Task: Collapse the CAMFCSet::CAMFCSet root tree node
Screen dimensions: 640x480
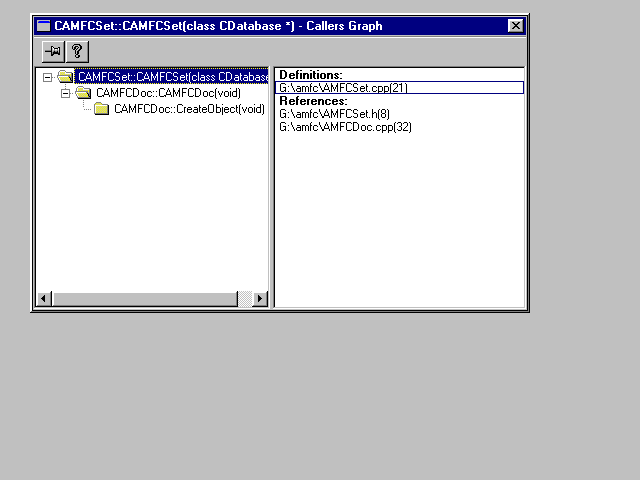Action: [48, 76]
